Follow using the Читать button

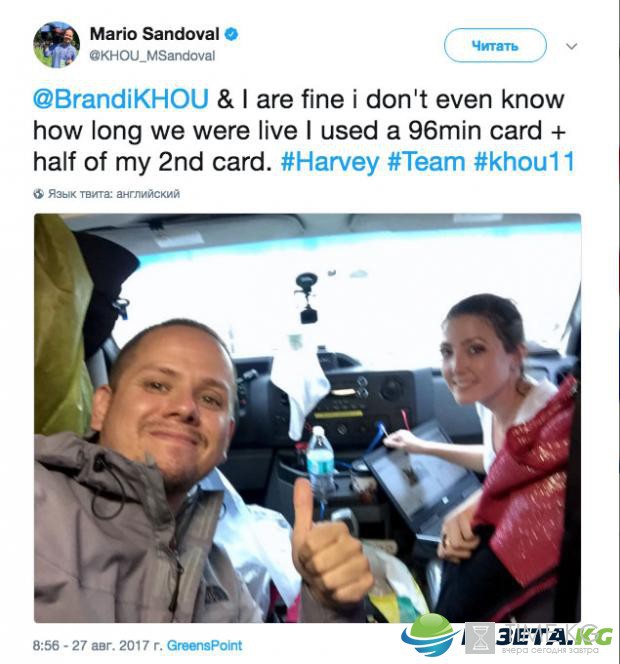495,45
